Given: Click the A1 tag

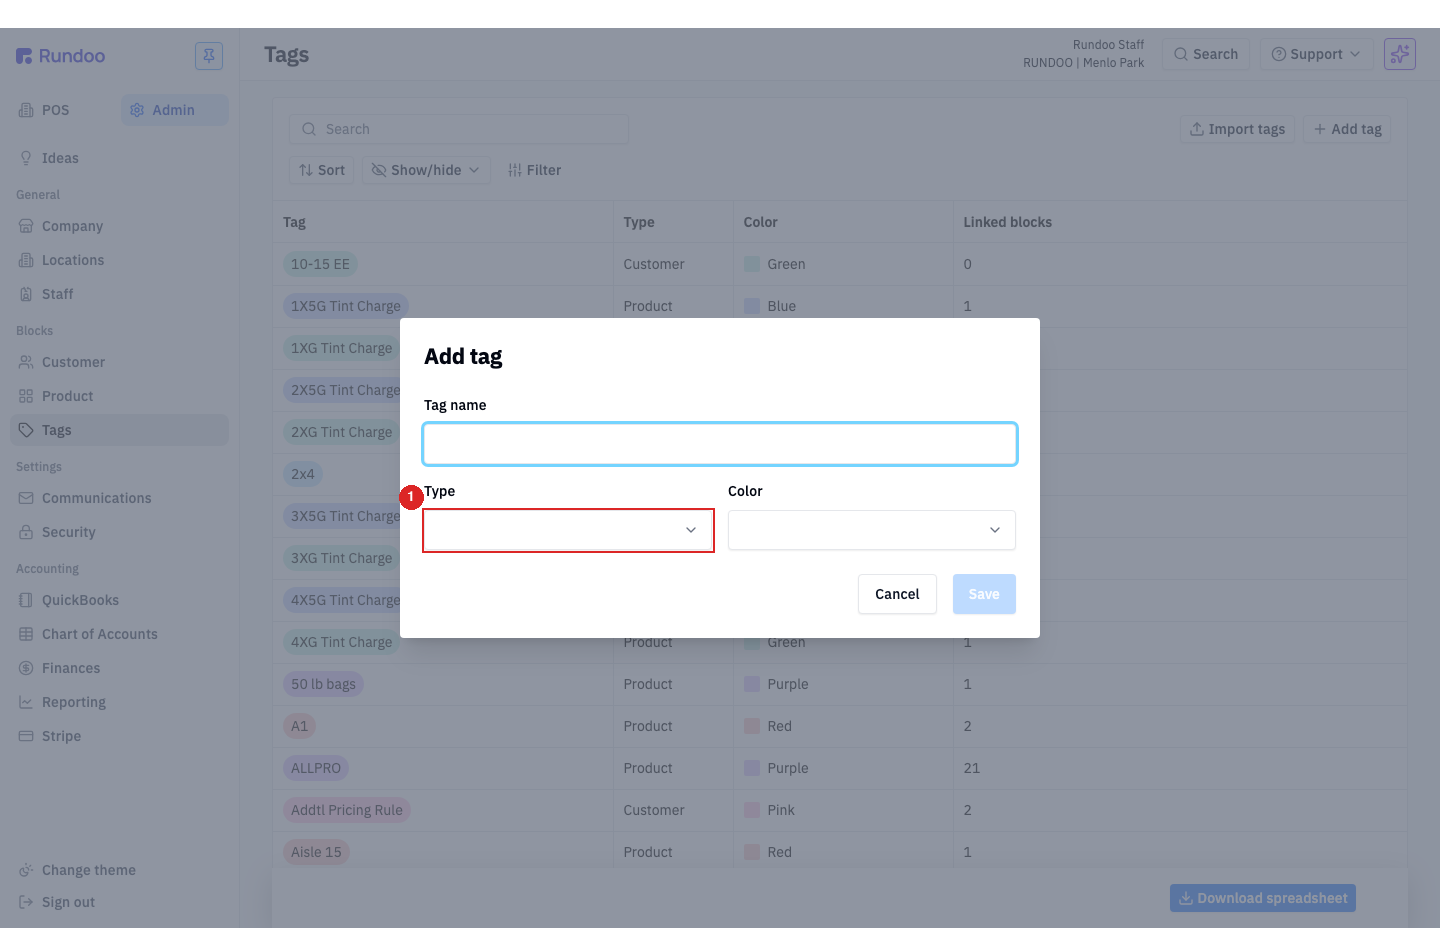Looking at the screenshot, I should coord(299,726).
